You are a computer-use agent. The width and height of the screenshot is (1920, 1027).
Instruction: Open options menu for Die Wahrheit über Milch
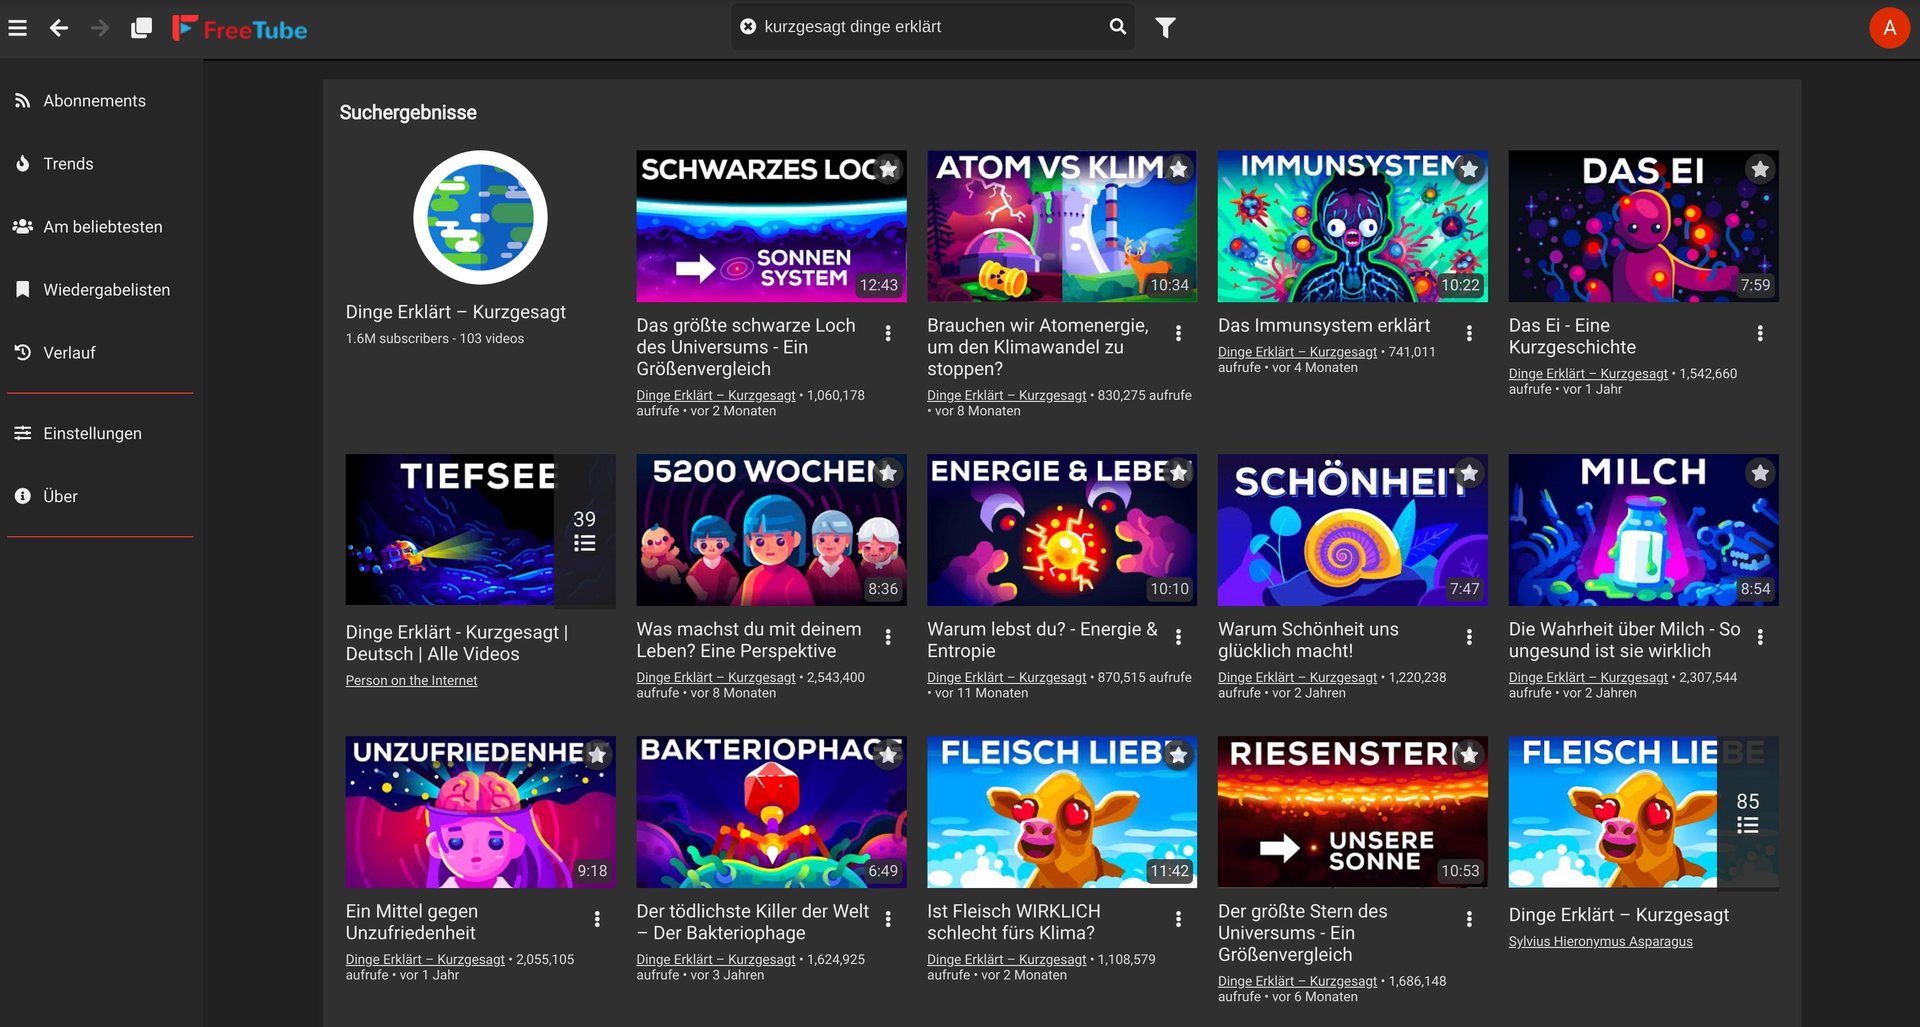[1760, 637]
